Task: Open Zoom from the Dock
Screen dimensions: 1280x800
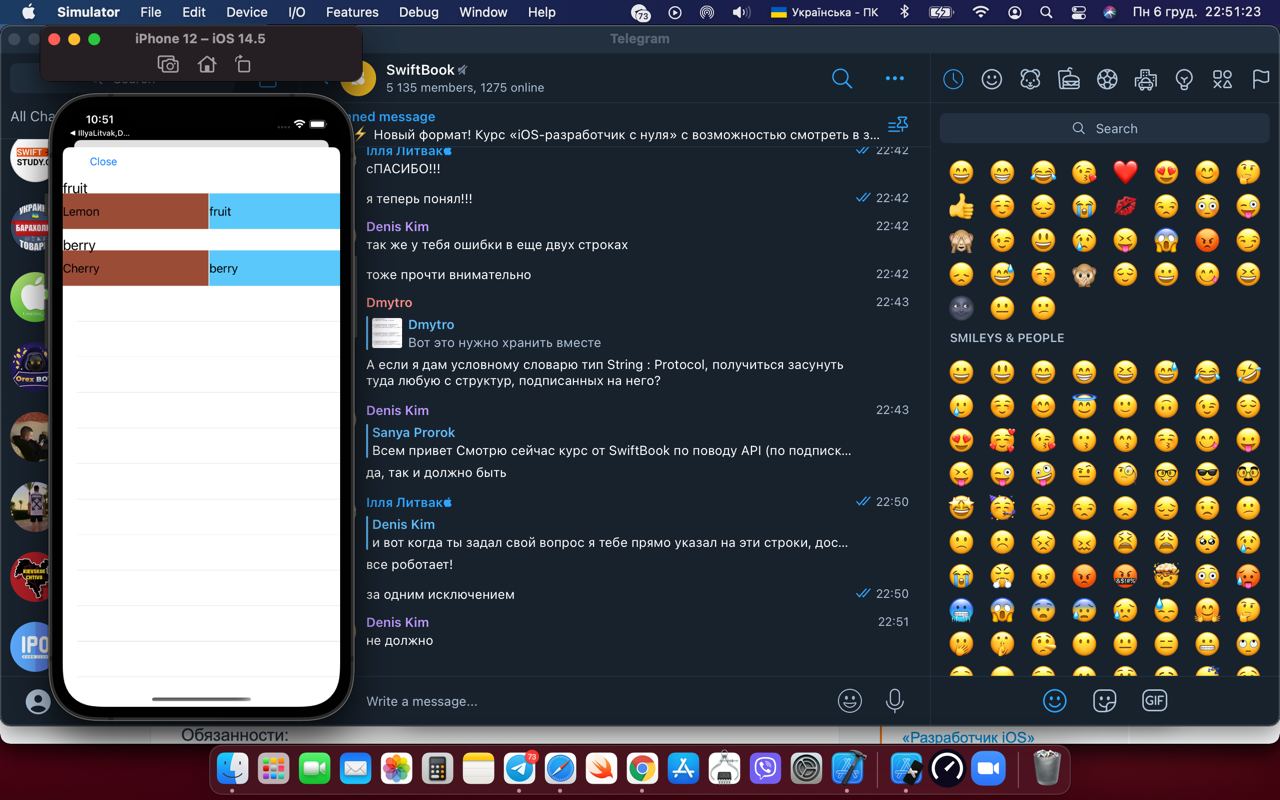Action: (x=988, y=768)
